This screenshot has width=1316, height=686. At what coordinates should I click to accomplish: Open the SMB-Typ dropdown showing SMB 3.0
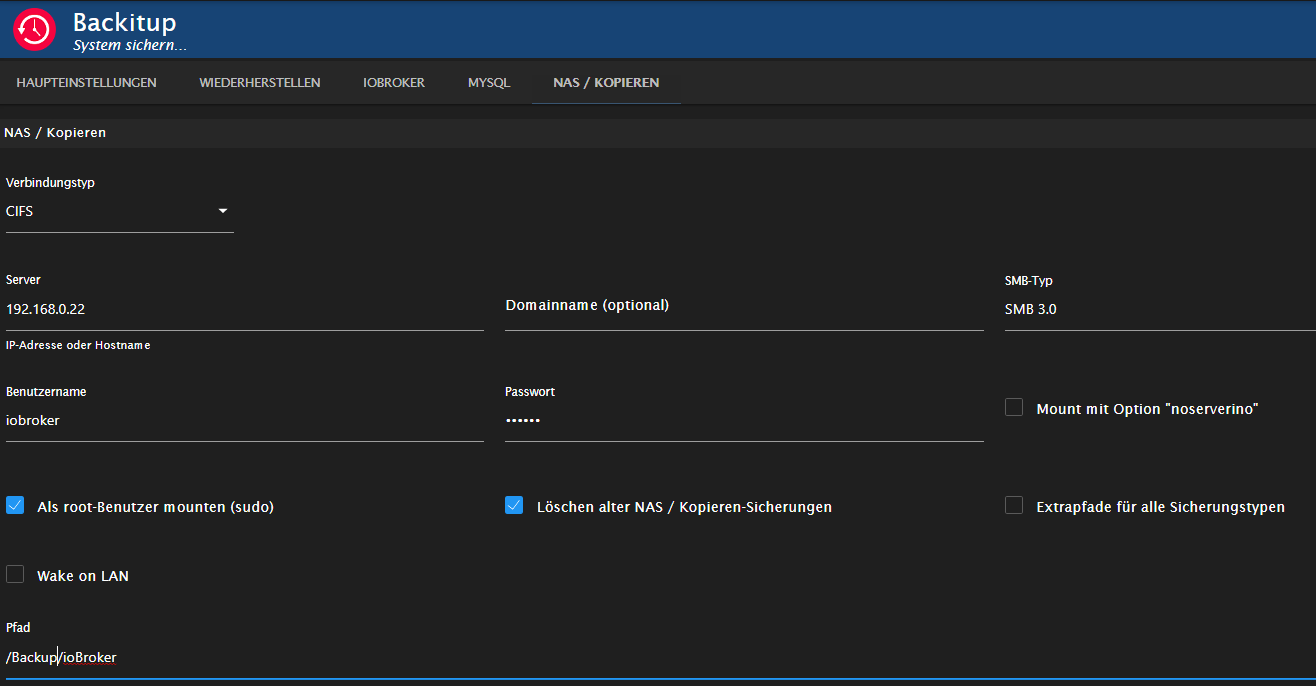[1160, 309]
